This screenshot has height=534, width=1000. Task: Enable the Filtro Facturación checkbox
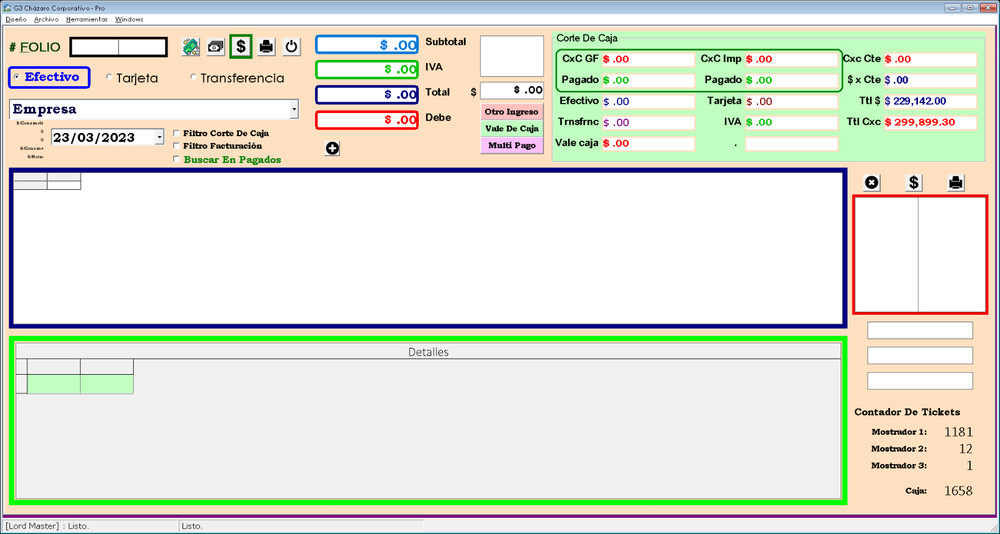(x=177, y=146)
